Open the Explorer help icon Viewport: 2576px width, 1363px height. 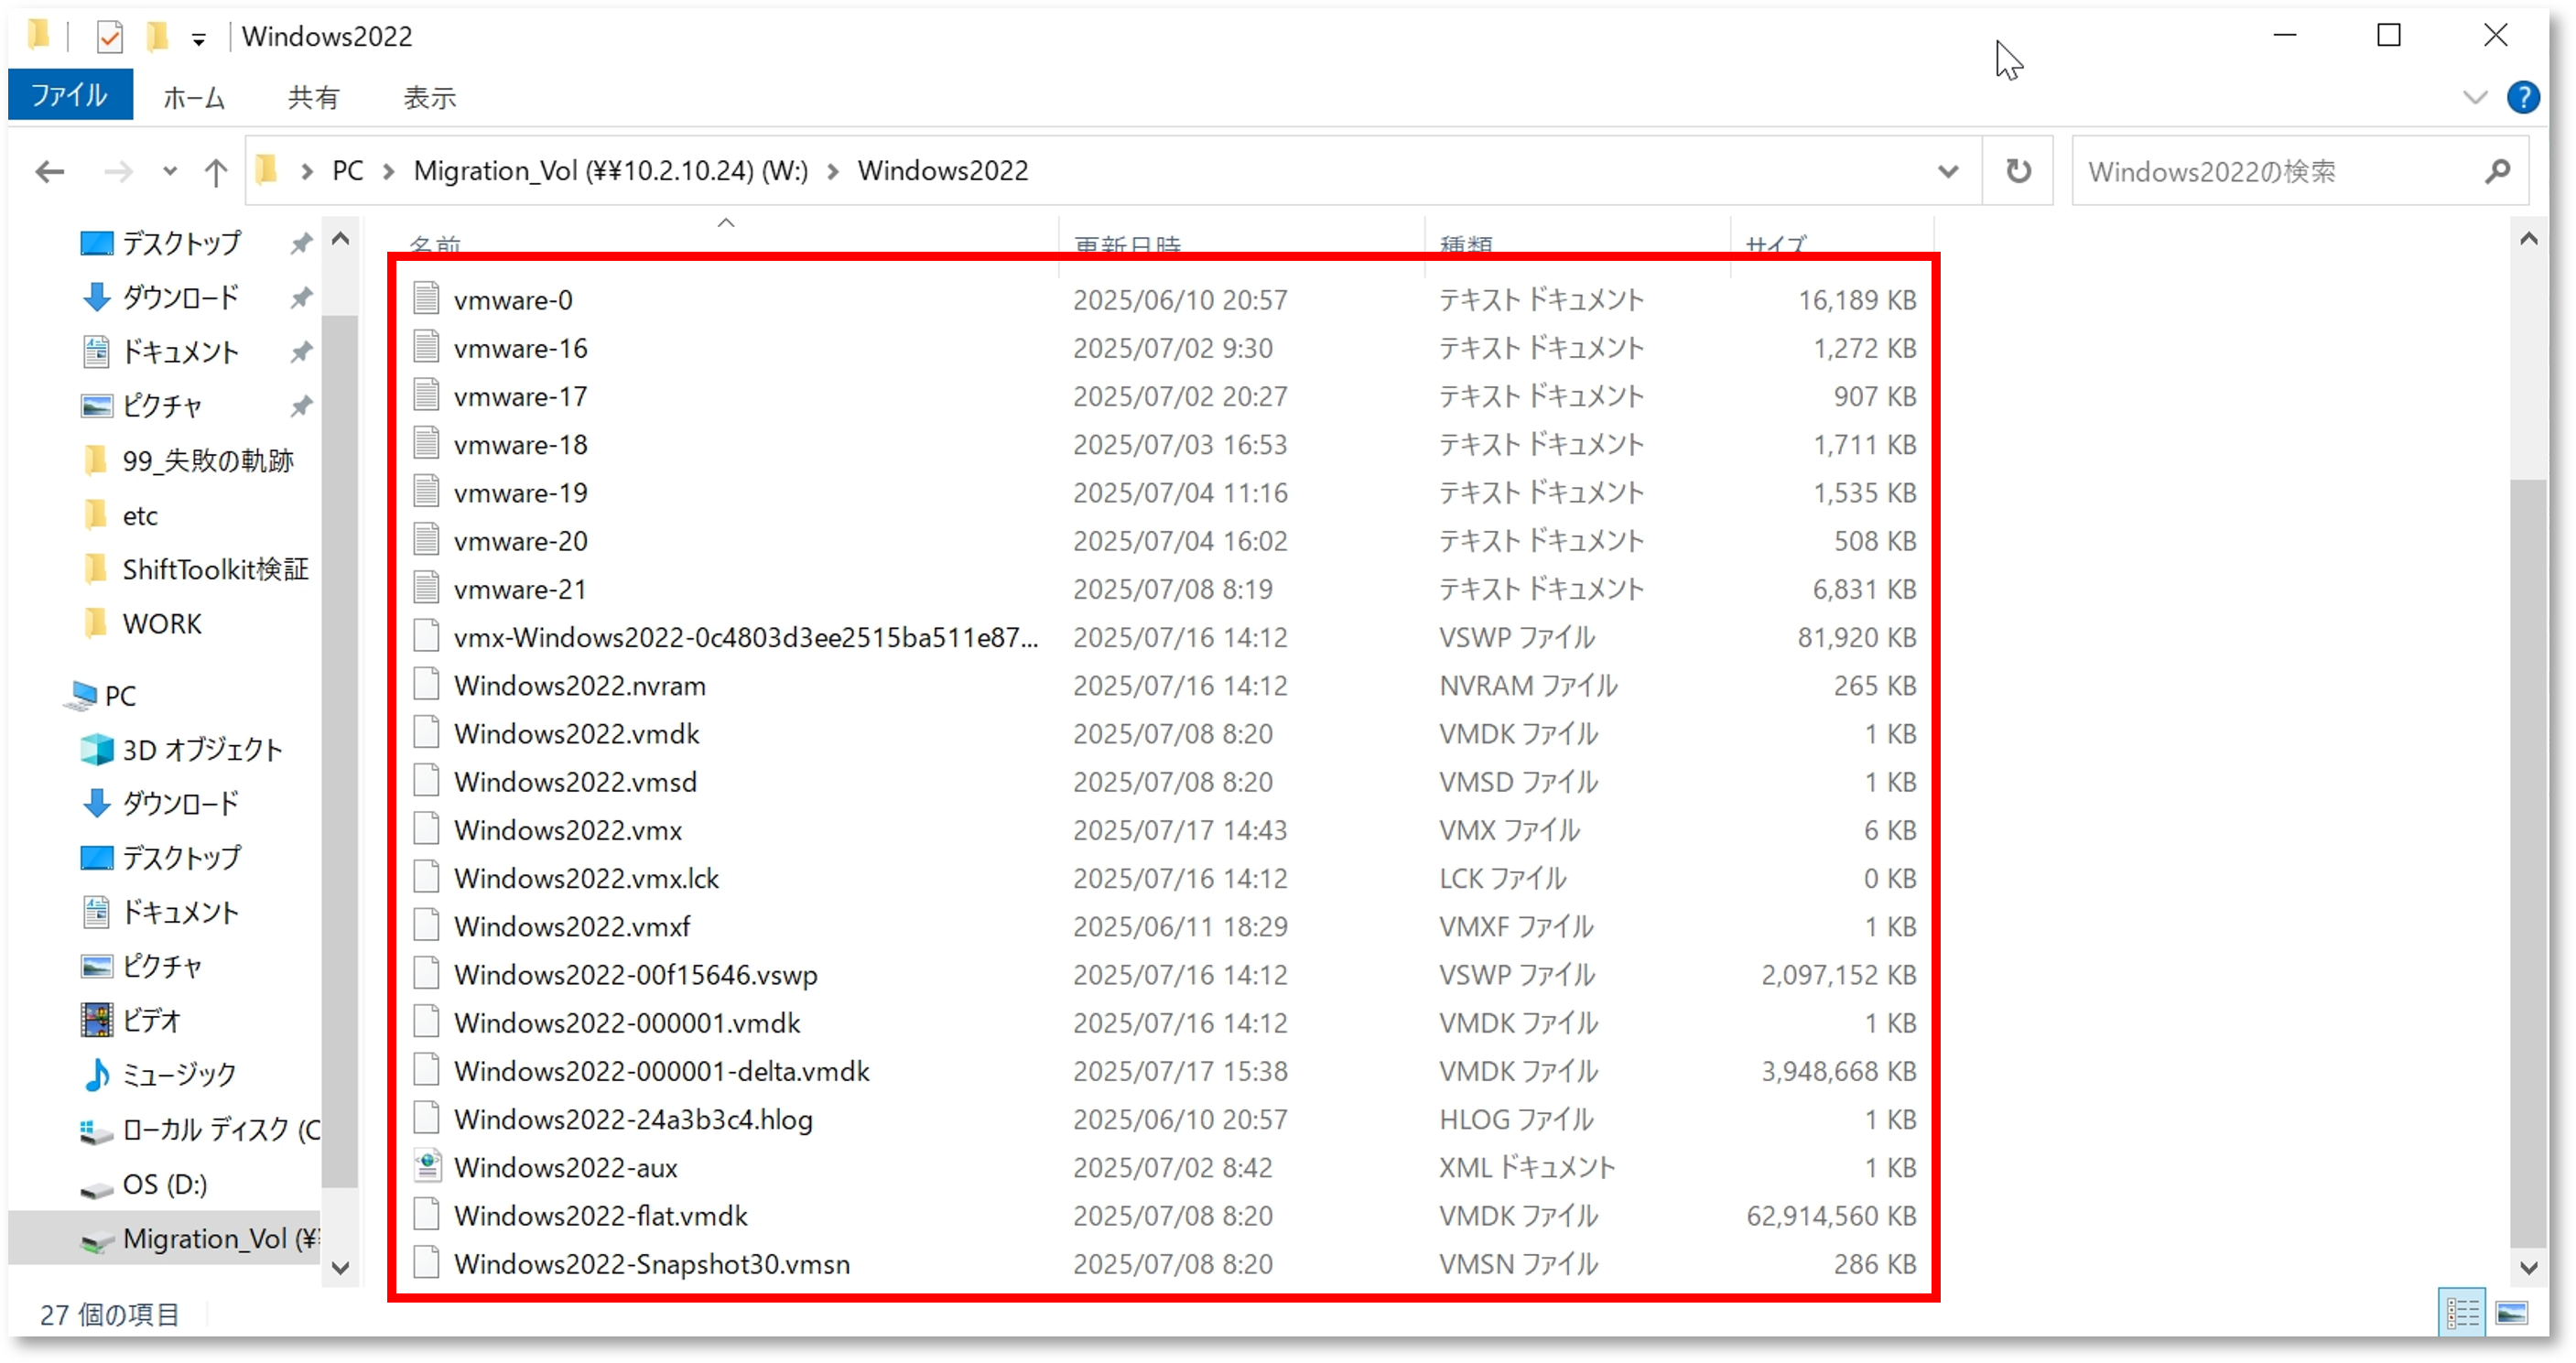2523,97
